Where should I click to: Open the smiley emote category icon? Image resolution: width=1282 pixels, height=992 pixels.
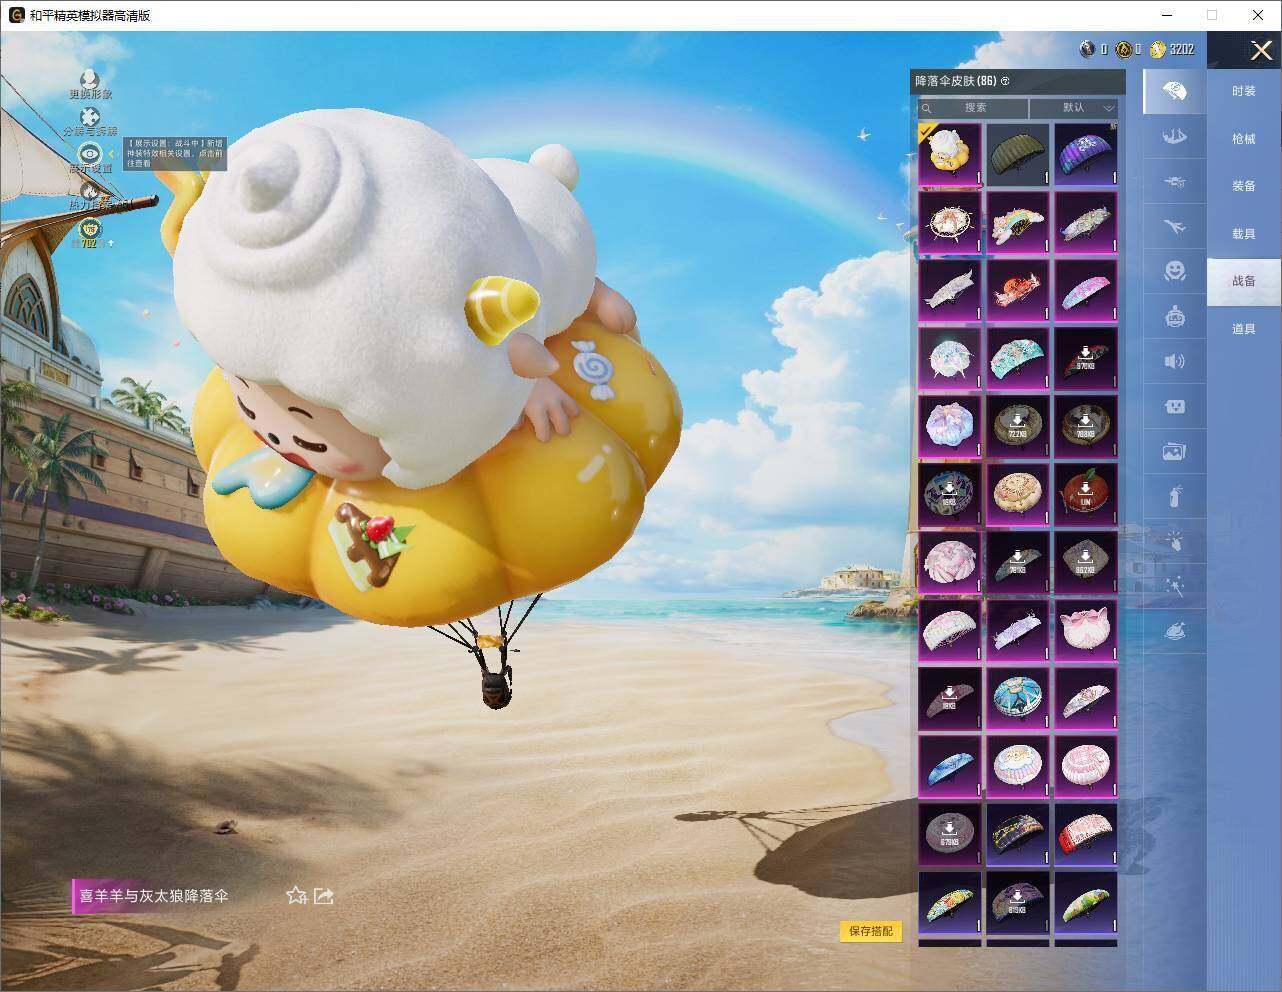coord(1175,271)
